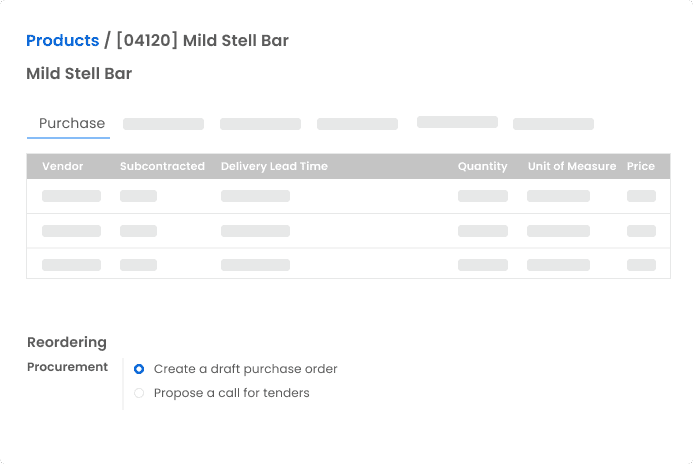Open the last placeholder tab in row

553,124
